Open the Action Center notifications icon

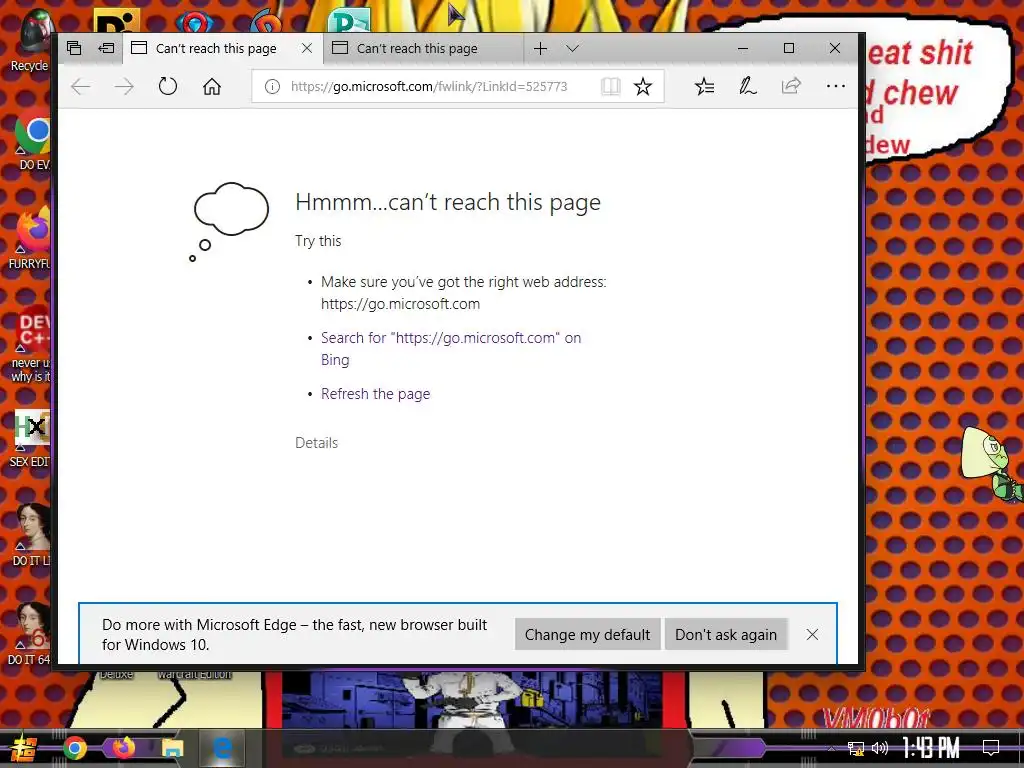click(x=991, y=748)
